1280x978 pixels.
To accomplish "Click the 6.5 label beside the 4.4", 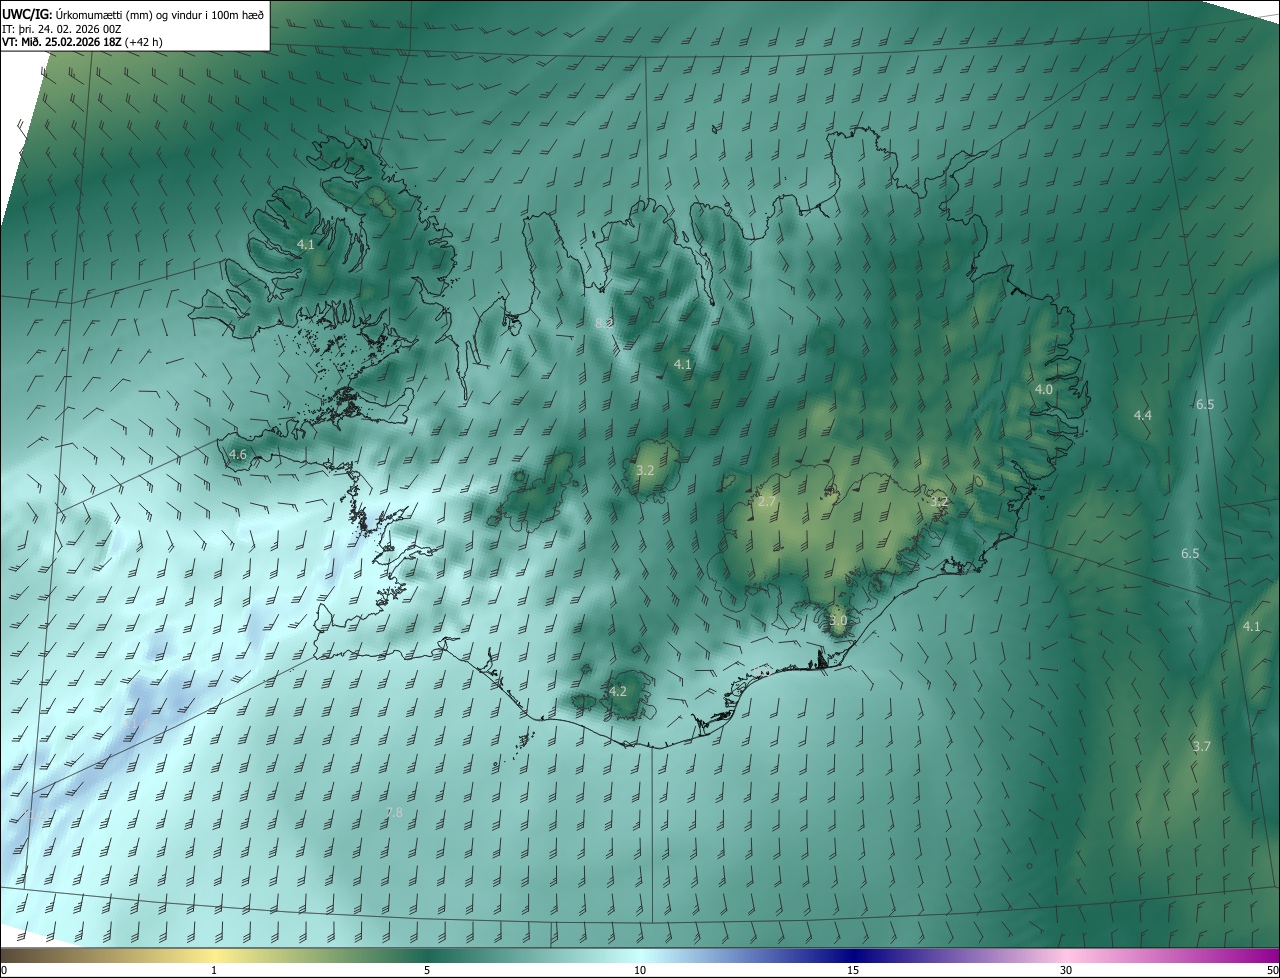I will click(x=1205, y=404).
